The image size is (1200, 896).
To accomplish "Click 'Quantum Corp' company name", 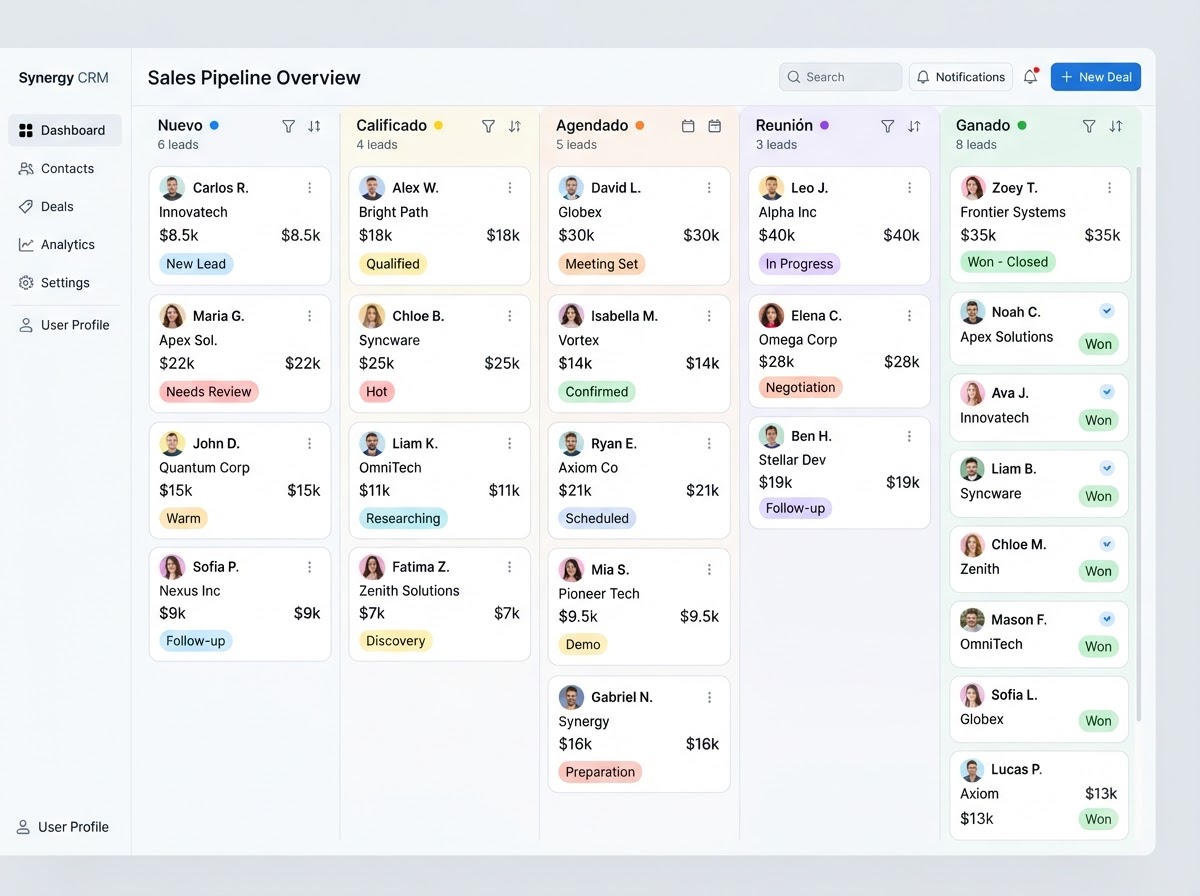I will (204, 467).
